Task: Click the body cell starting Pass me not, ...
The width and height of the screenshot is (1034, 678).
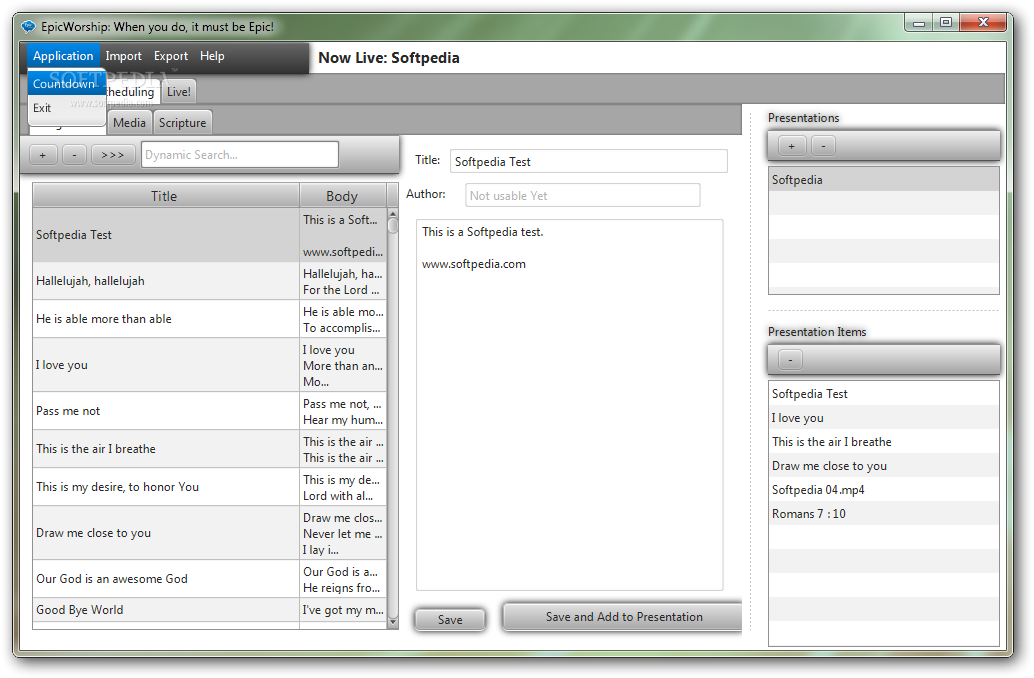Action: click(x=343, y=412)
